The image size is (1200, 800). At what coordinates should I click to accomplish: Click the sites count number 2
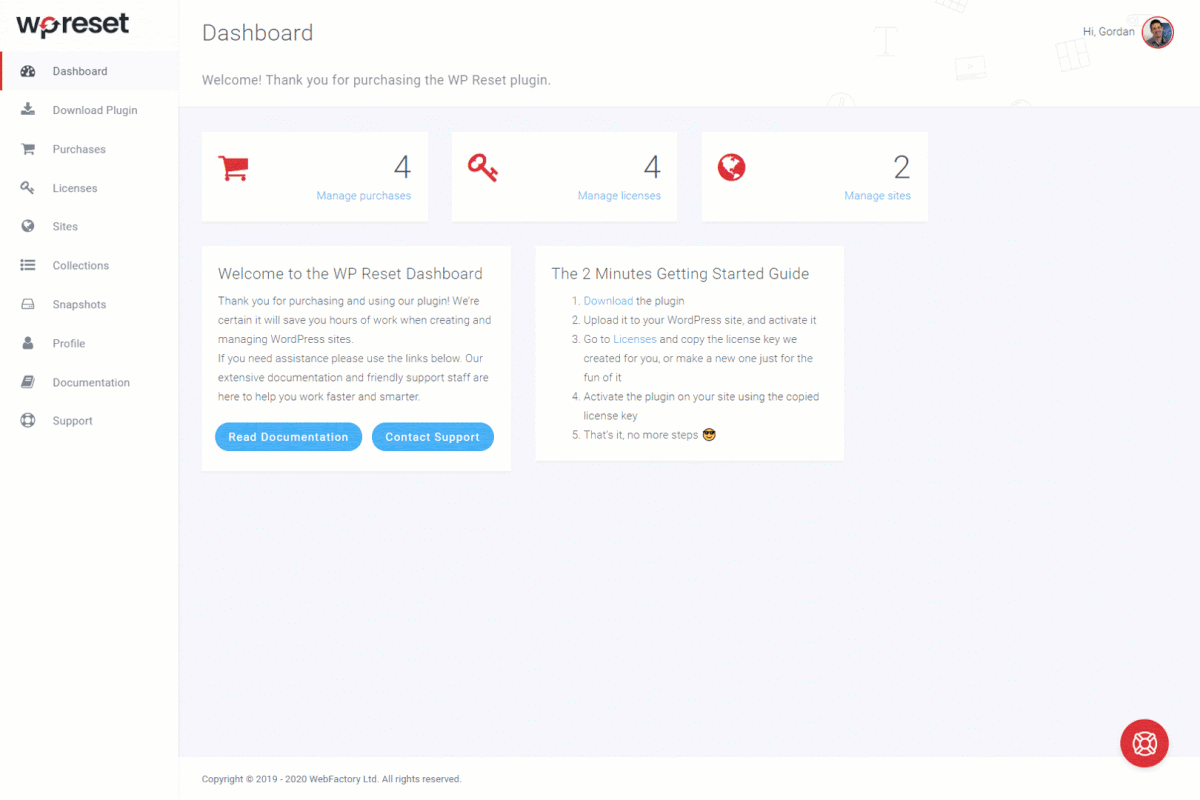point(902,166)
